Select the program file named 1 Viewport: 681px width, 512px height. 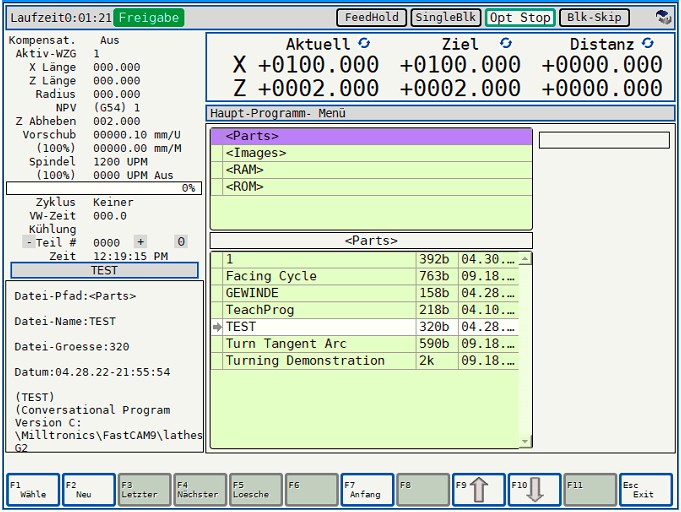[365, 259]
